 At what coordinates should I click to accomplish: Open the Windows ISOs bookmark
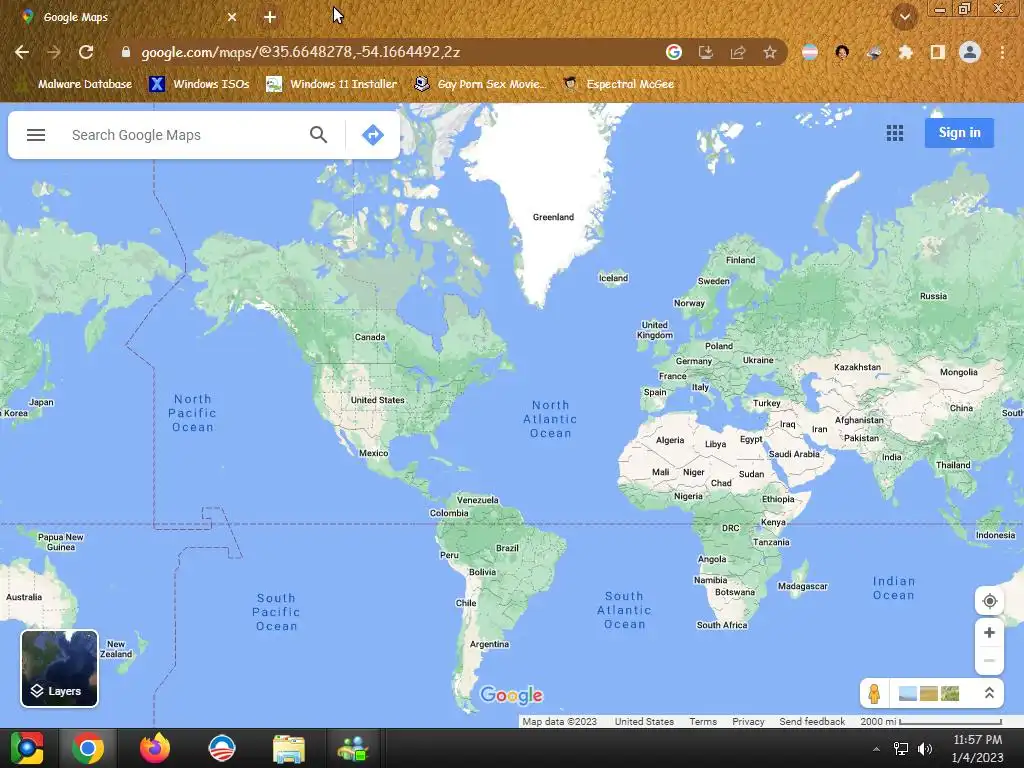(200, 84)
